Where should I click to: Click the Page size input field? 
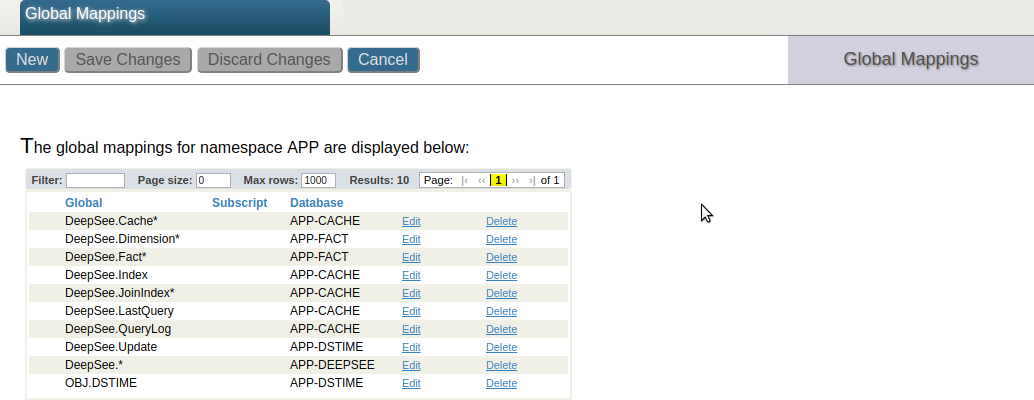(213, 181)
